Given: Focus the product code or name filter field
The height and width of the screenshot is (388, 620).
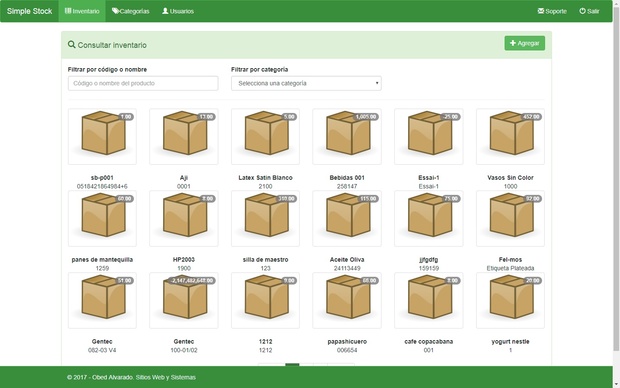Looking at the screenshot, I should 143,83.
